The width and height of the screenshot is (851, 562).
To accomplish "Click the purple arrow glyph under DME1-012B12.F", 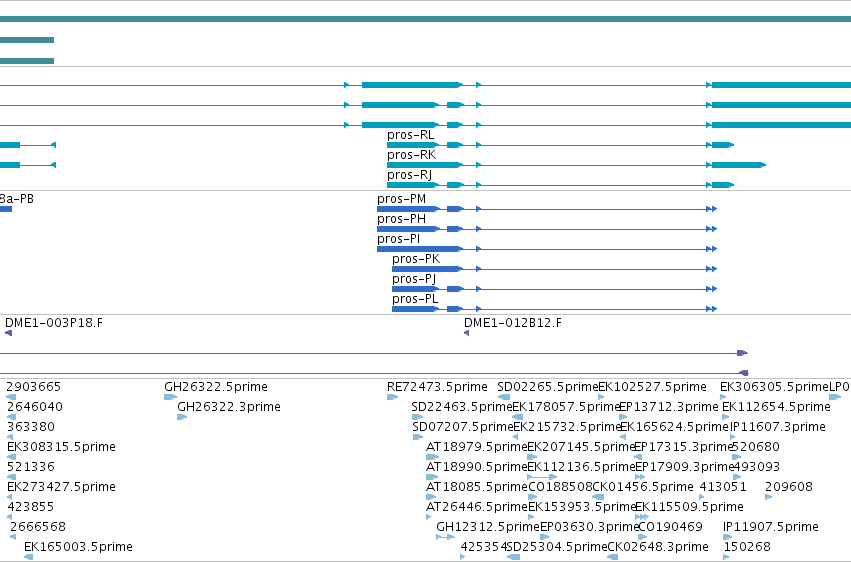I will (467, 333).
